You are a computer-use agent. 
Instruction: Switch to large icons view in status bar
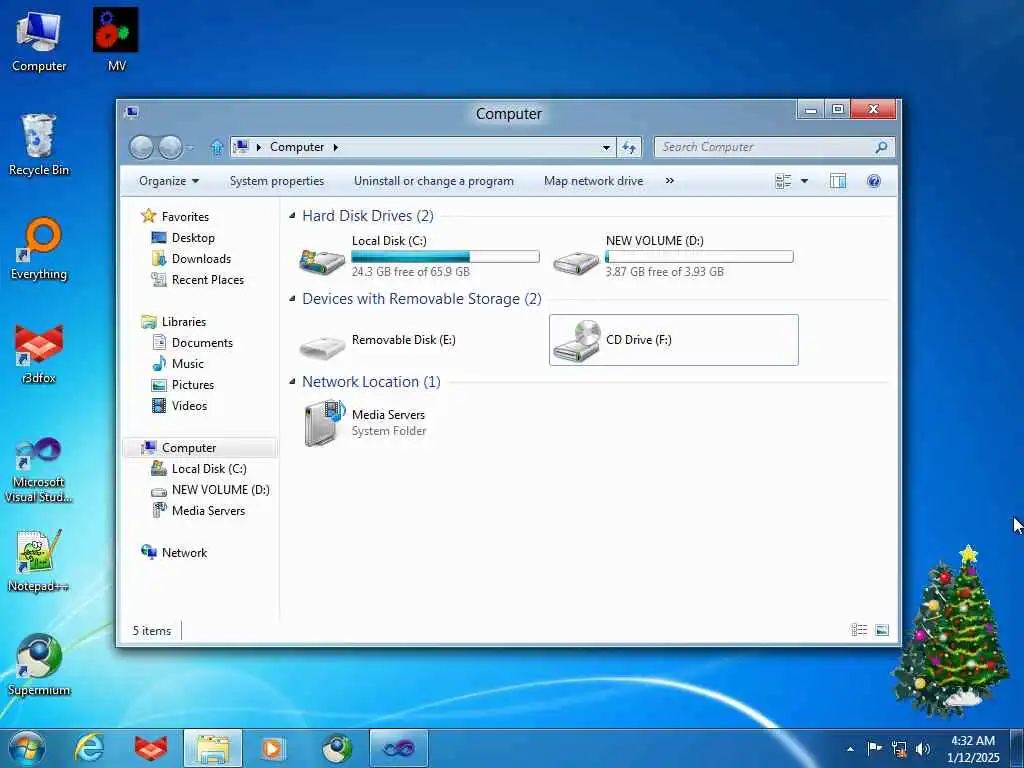click(x=882, y=630)
